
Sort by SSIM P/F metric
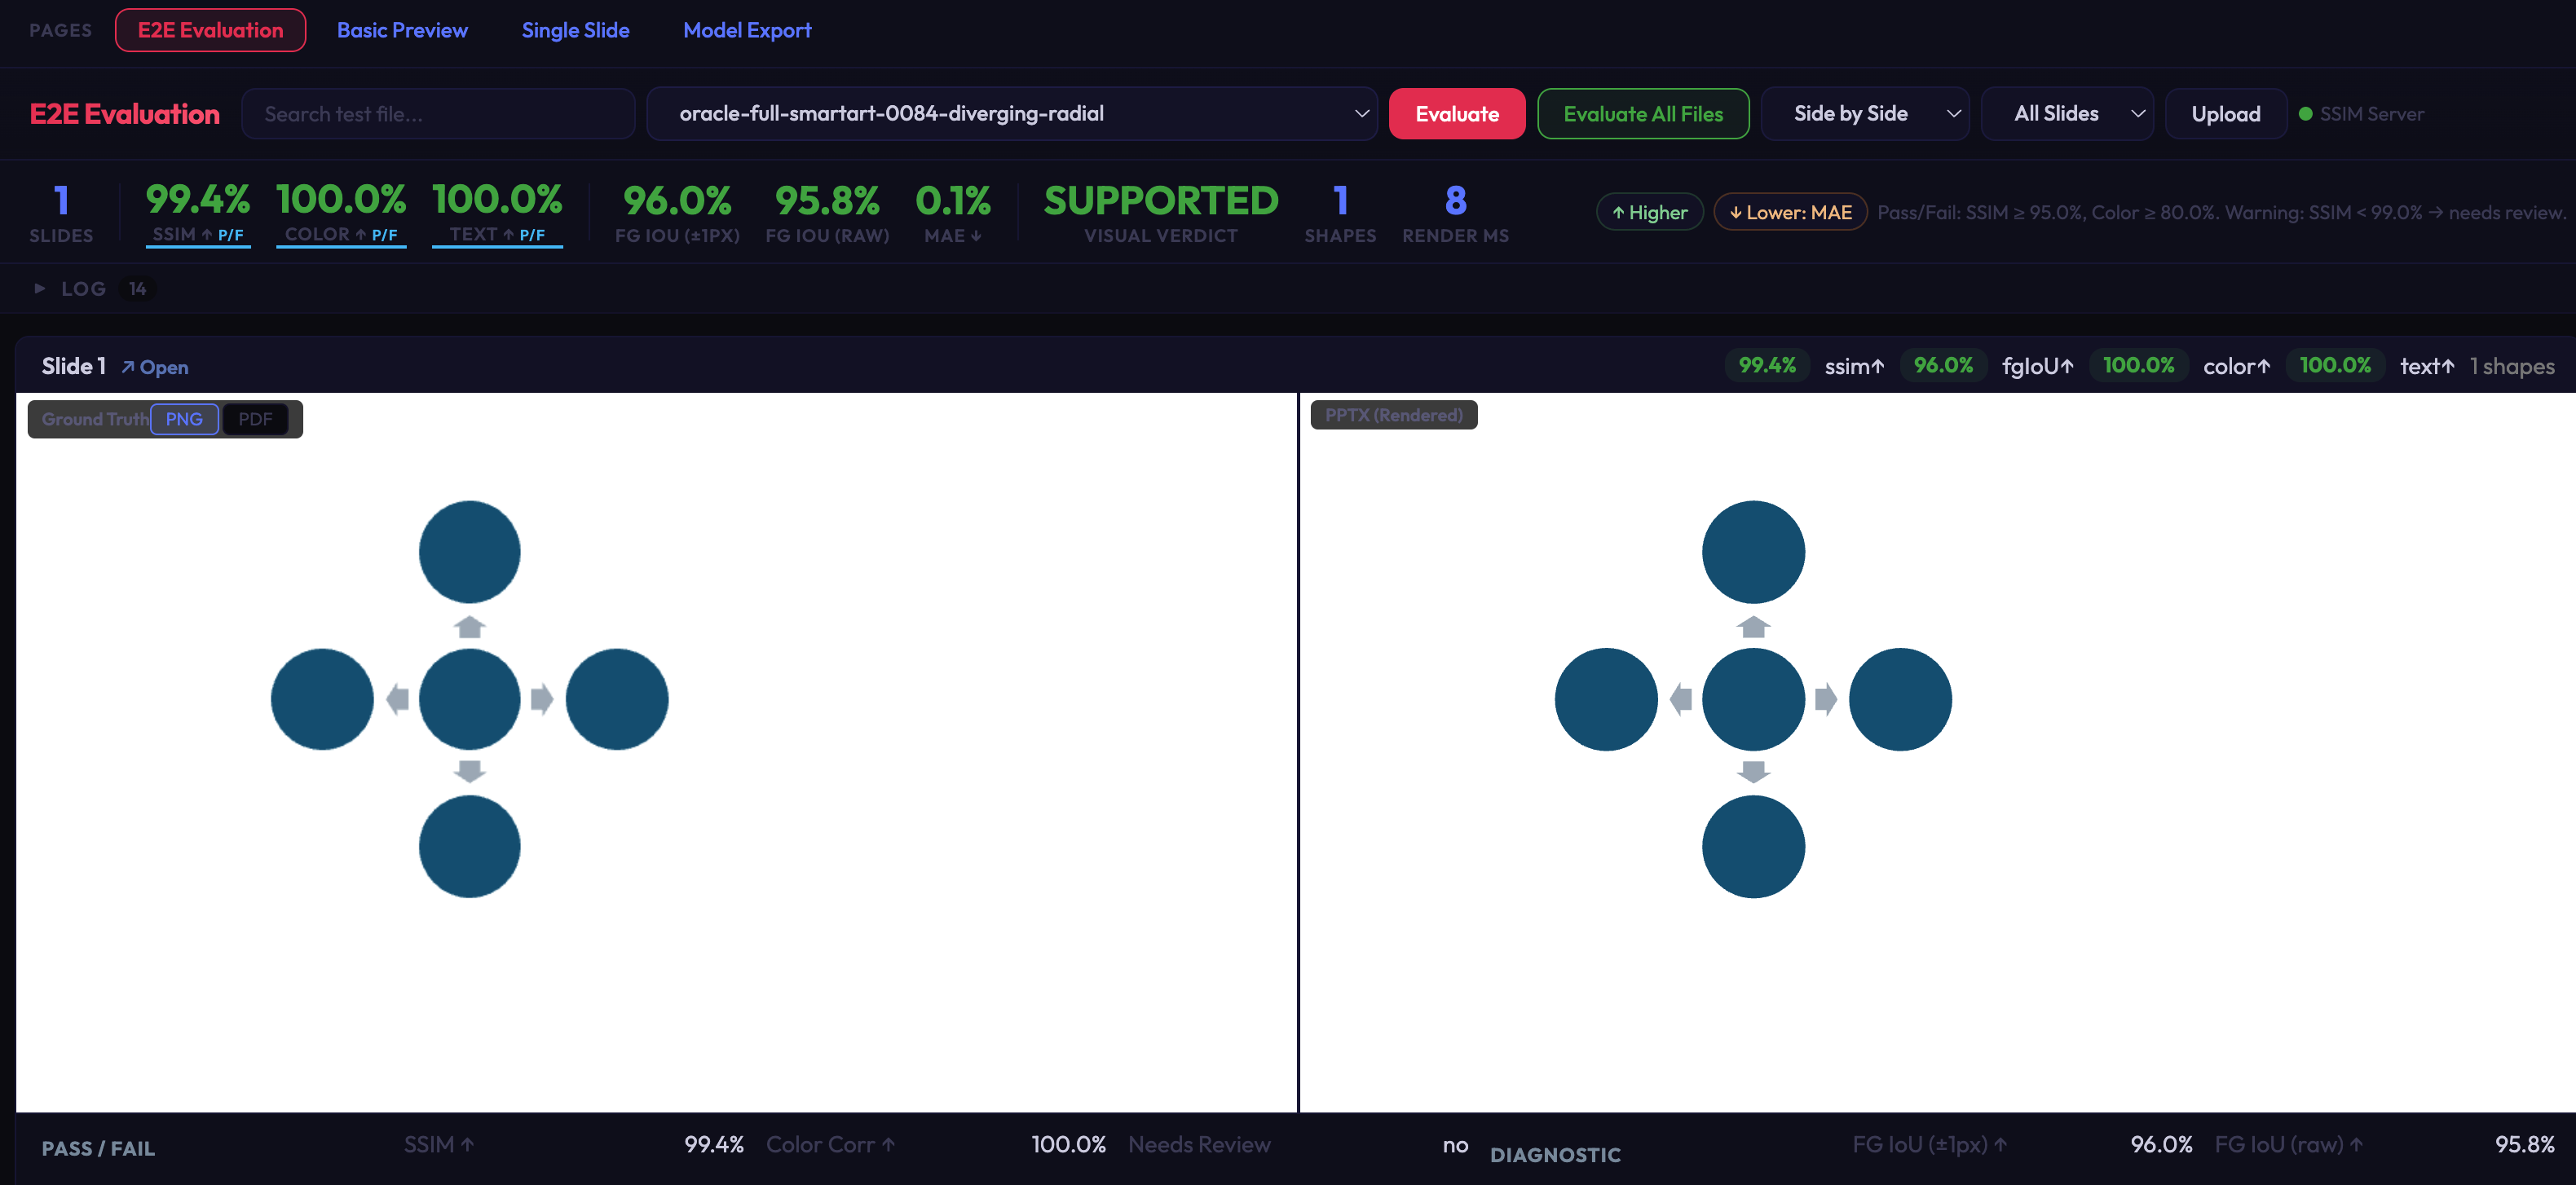click(198, 235)
